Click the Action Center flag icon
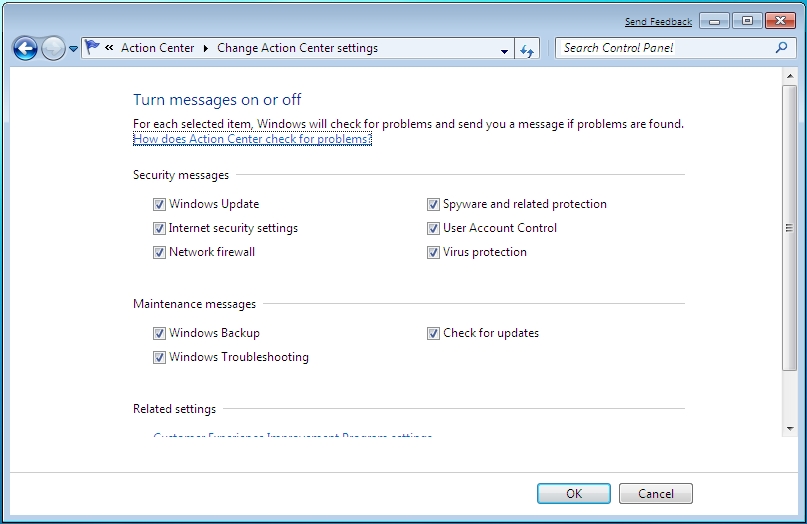 click(x=92, y=47)
